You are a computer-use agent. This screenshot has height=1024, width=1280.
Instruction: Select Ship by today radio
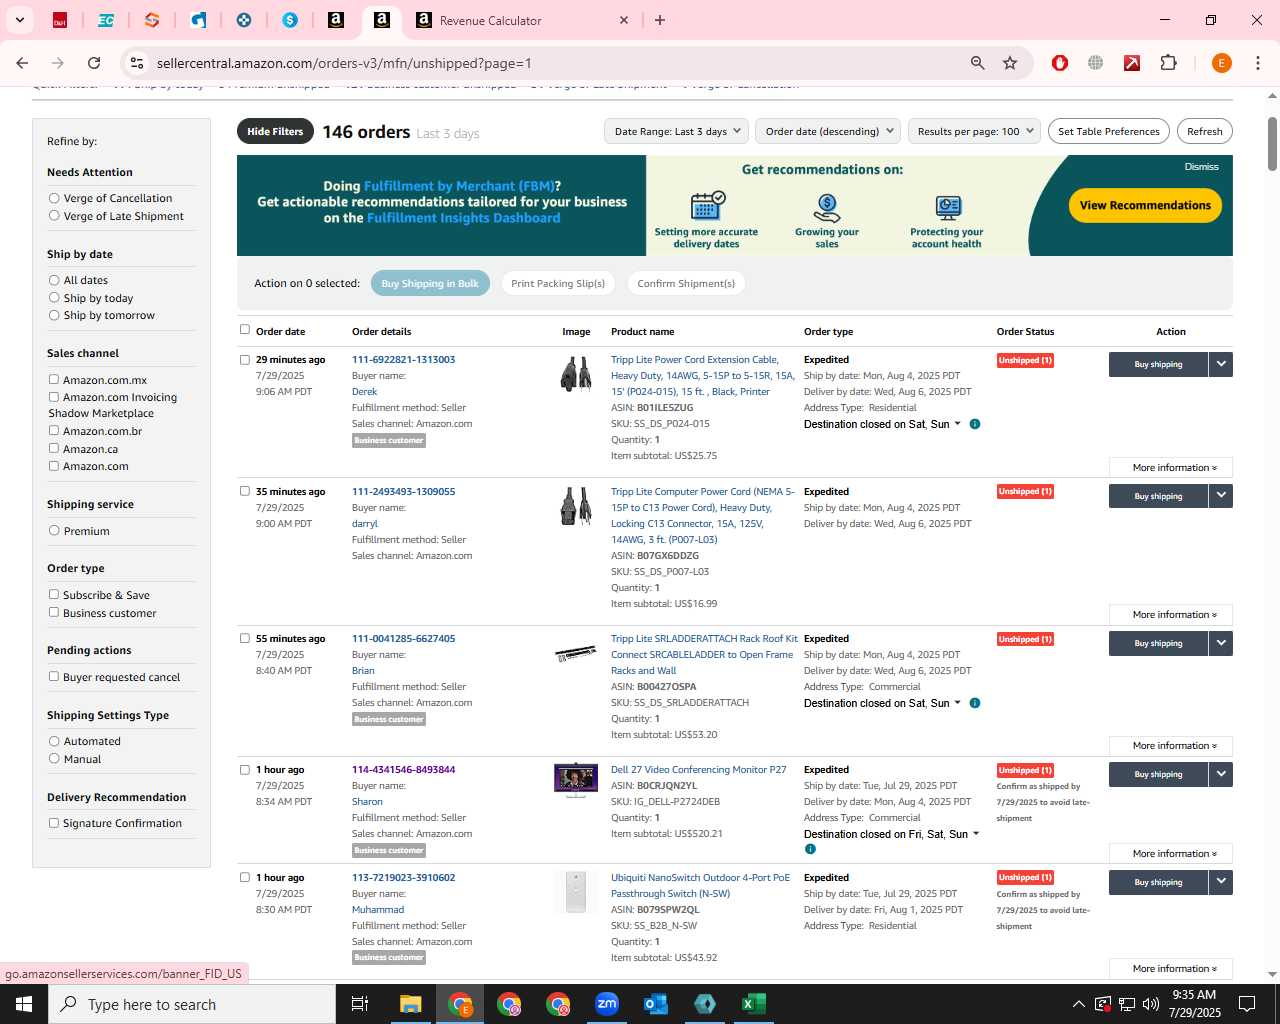click(54, 297)
